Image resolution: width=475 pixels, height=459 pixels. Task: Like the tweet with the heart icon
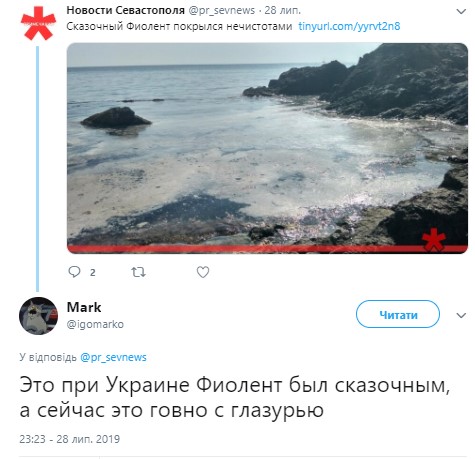coord(203,272)
